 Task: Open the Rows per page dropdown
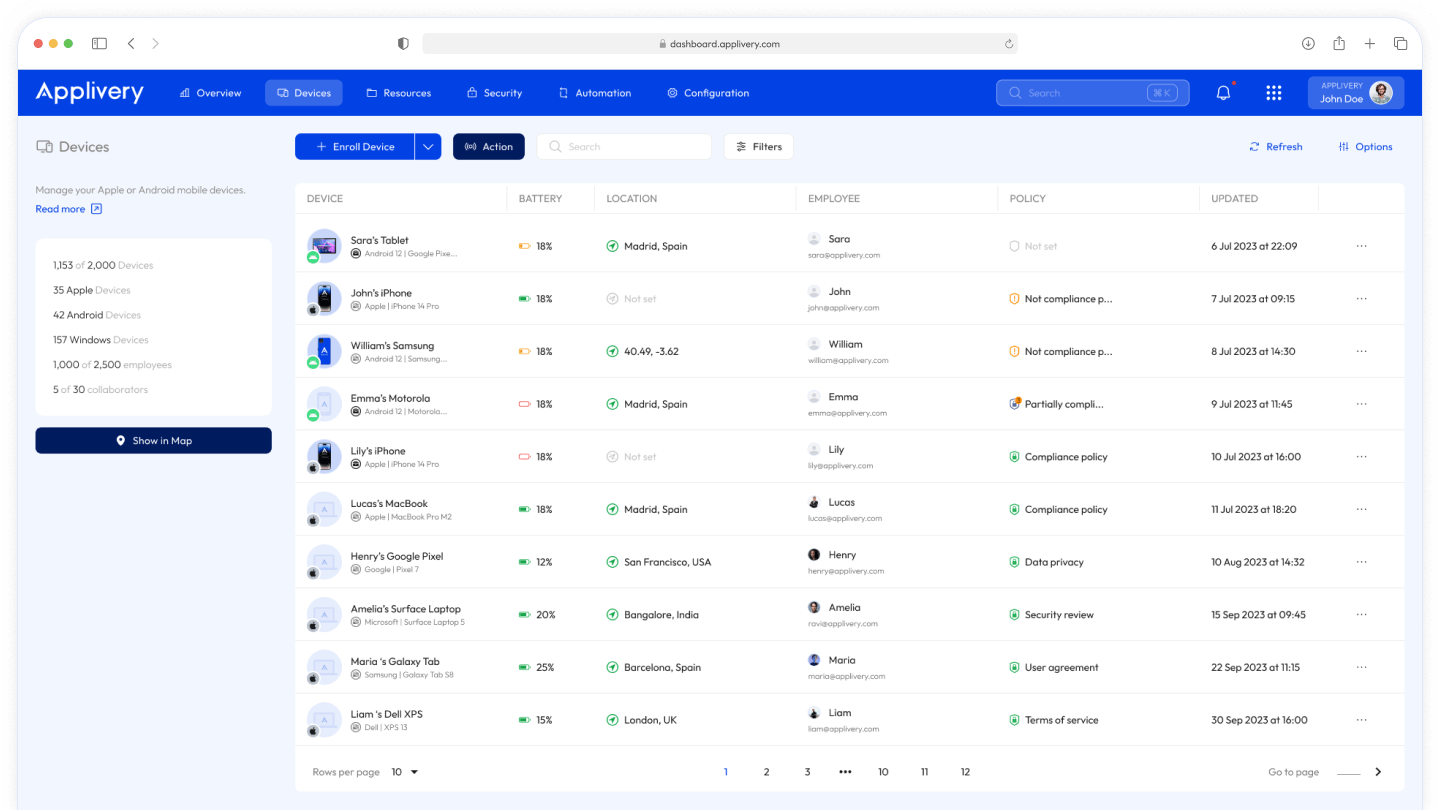[x=405, y=772]
